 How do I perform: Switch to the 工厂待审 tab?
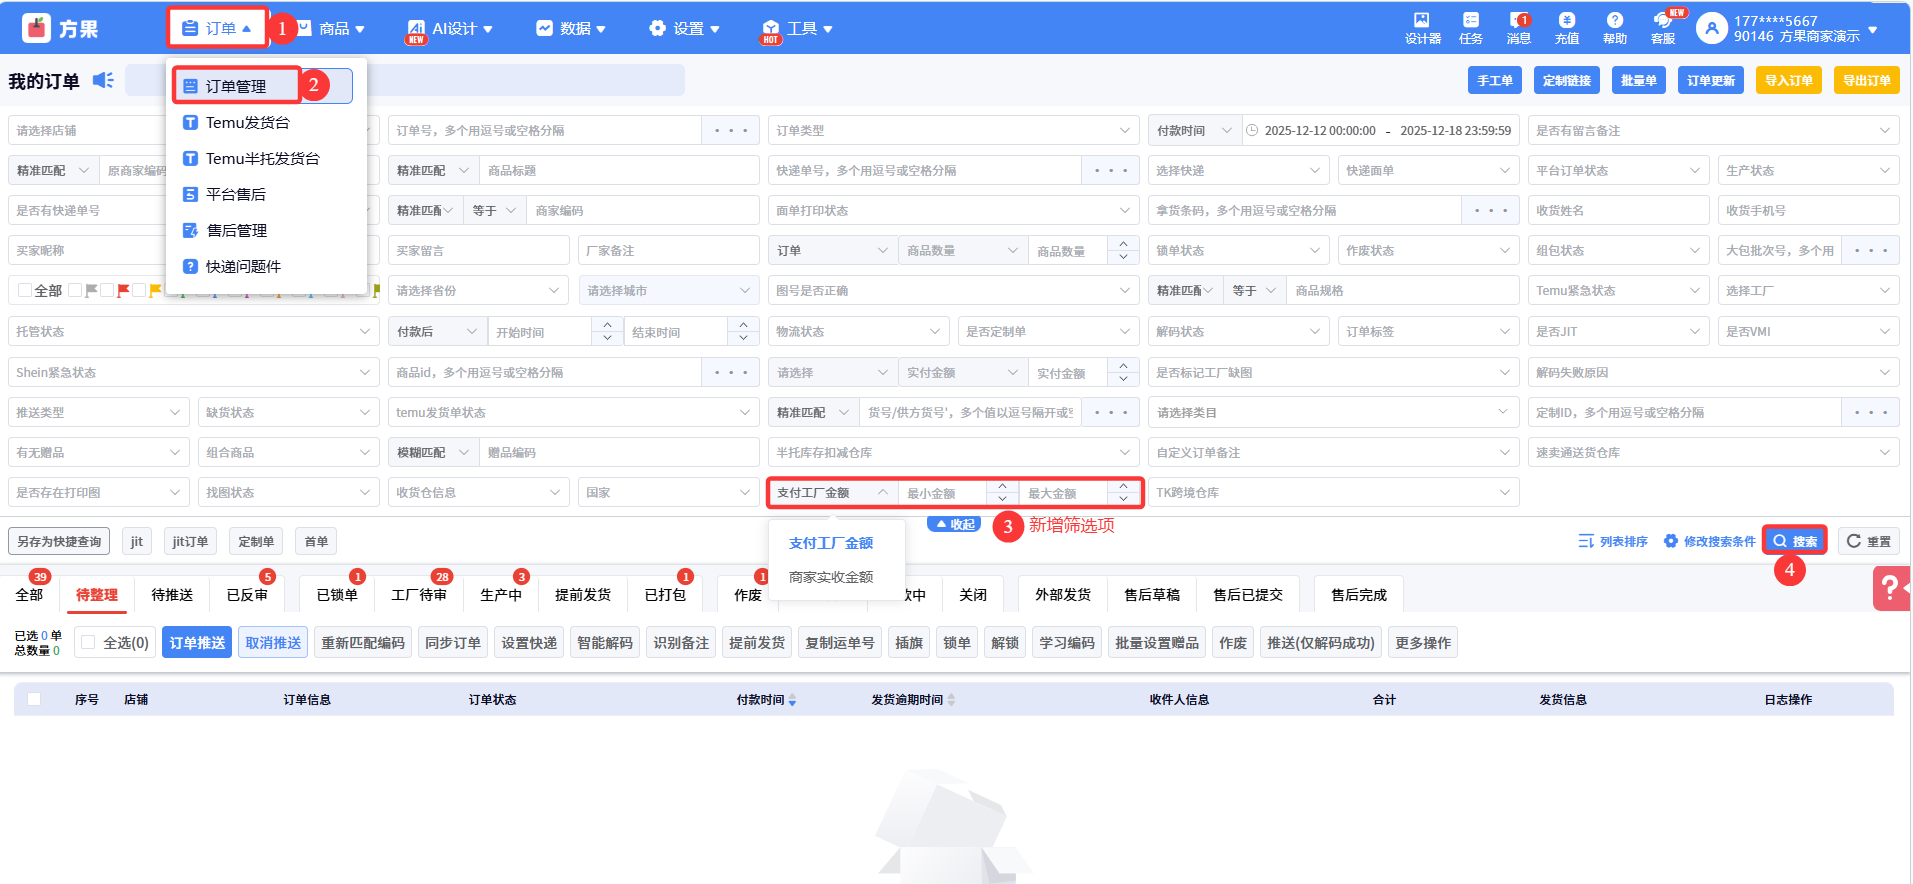418,595
